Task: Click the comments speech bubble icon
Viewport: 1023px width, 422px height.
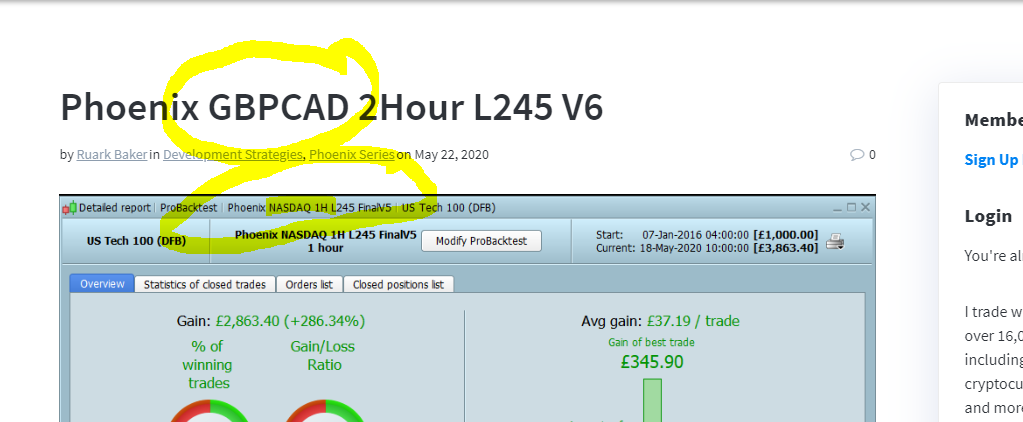Action: click(x=857, y=155)
